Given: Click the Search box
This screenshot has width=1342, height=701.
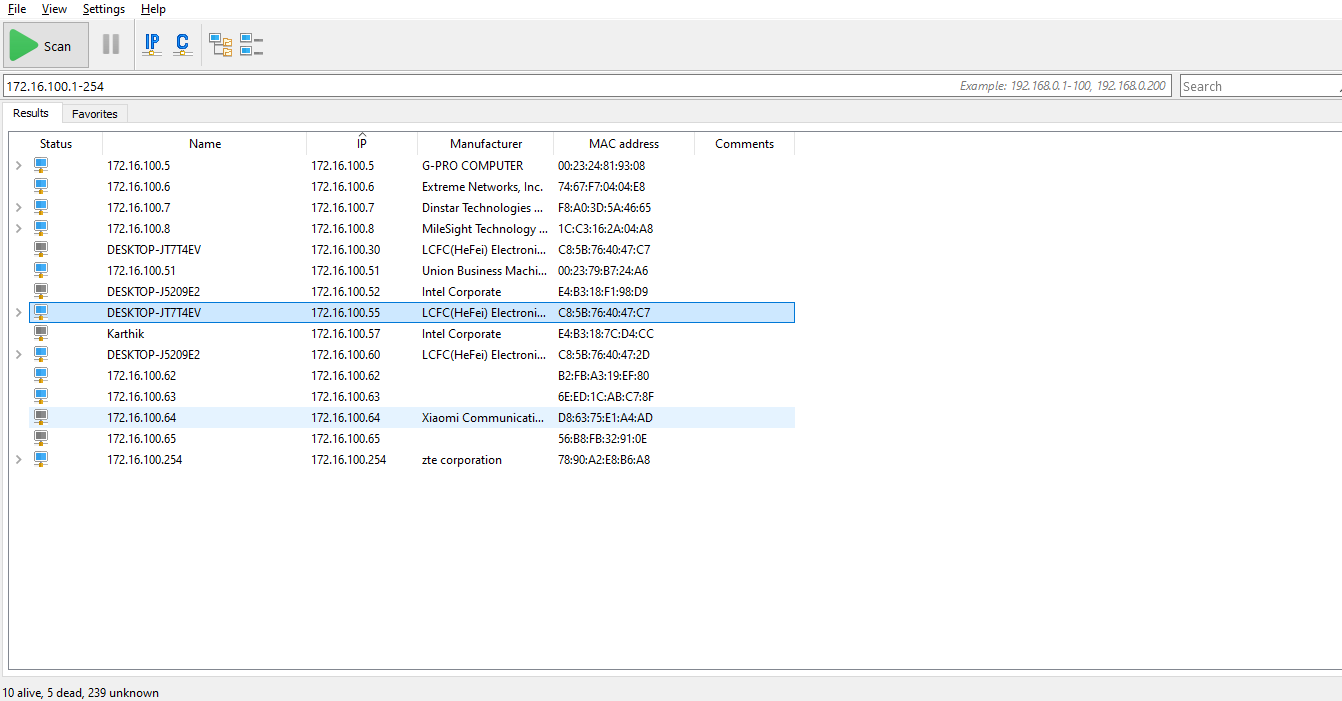Looking at the screenshot, I should [1258, 86].
